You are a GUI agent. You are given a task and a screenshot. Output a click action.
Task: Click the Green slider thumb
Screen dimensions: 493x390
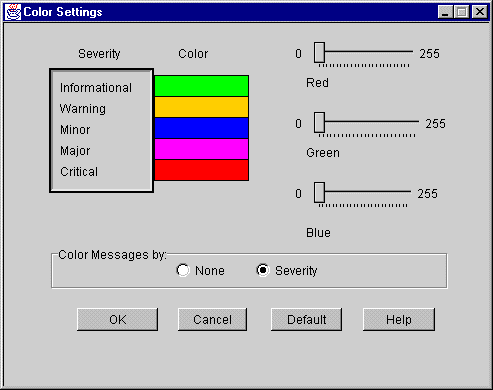coord(319,122)
